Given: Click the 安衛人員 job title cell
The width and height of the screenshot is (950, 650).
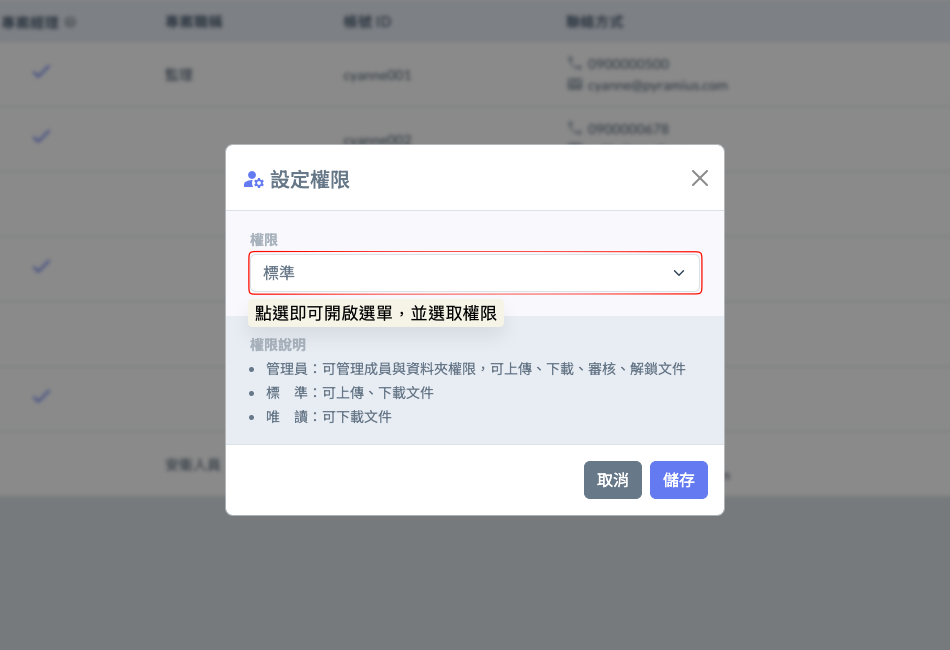Looking at the screenshot, I should (192, 465).
